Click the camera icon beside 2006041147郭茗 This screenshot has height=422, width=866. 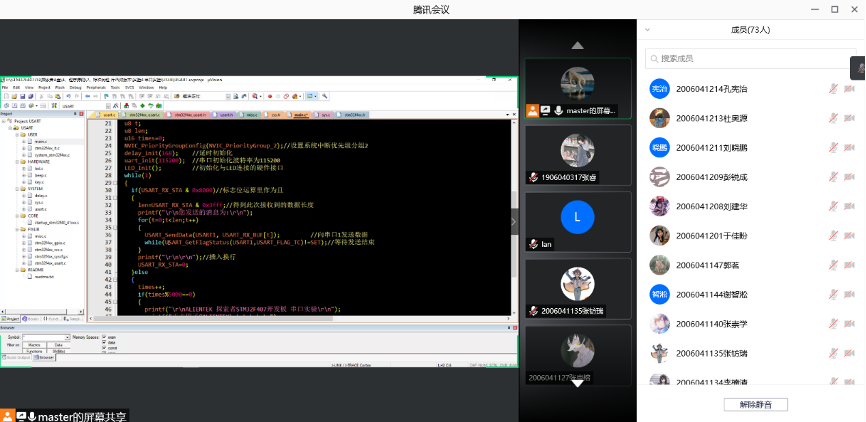(x=849, y=266)
